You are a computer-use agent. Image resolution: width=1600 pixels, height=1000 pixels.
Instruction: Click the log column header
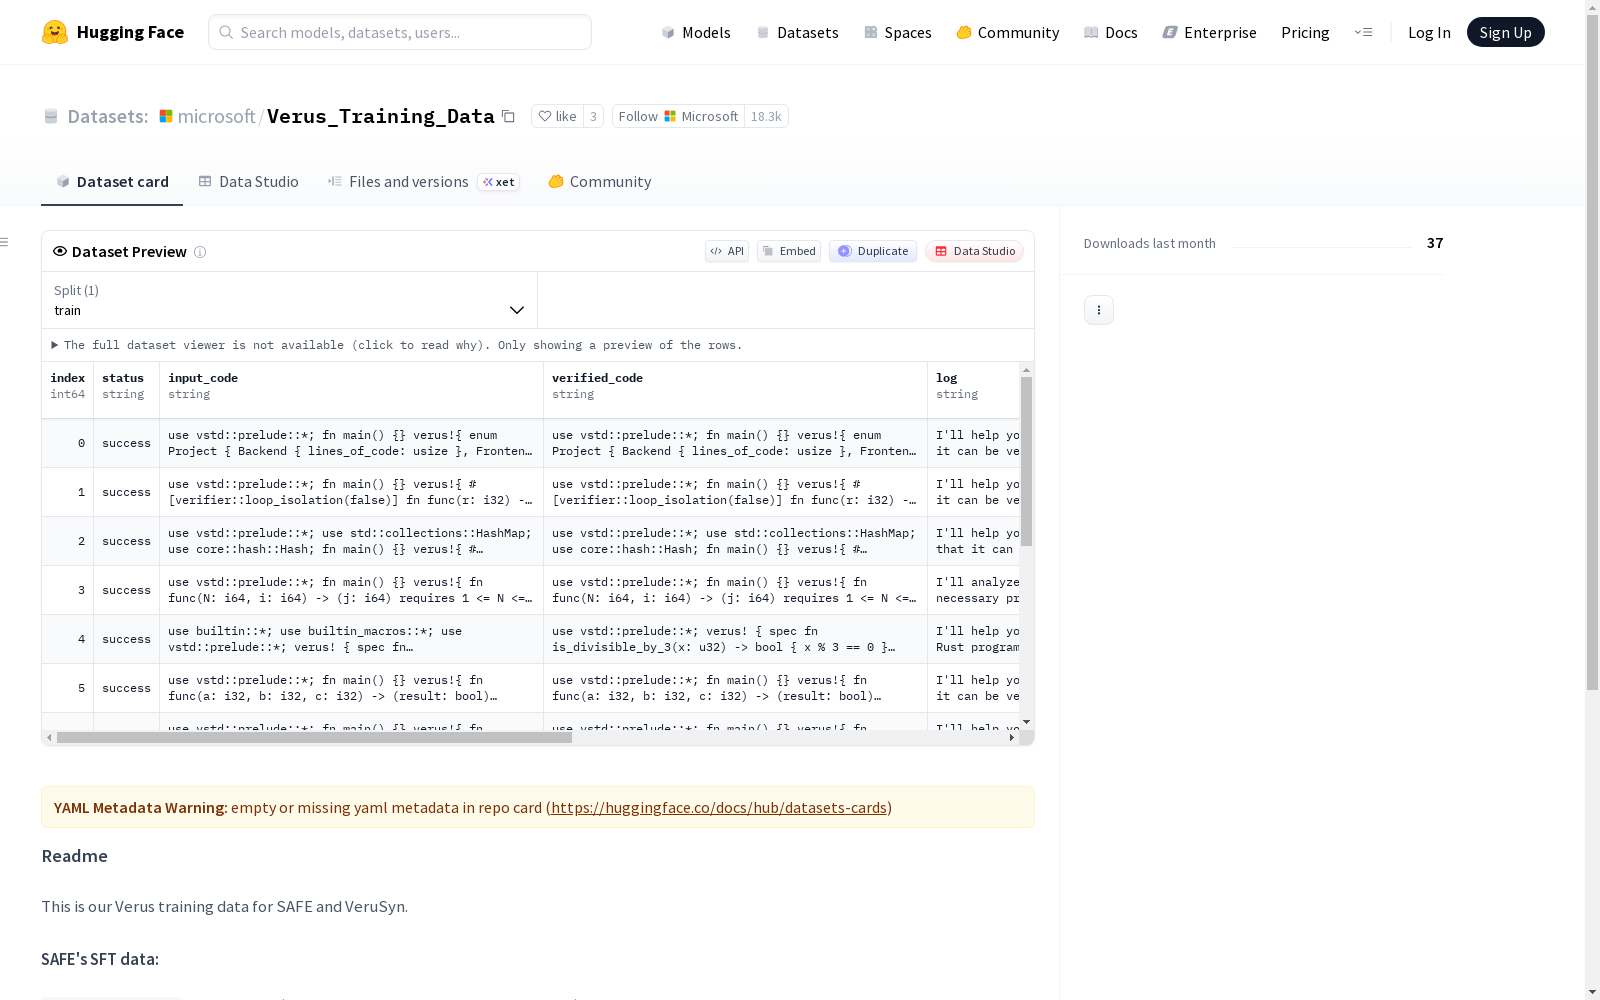point(974,390)
